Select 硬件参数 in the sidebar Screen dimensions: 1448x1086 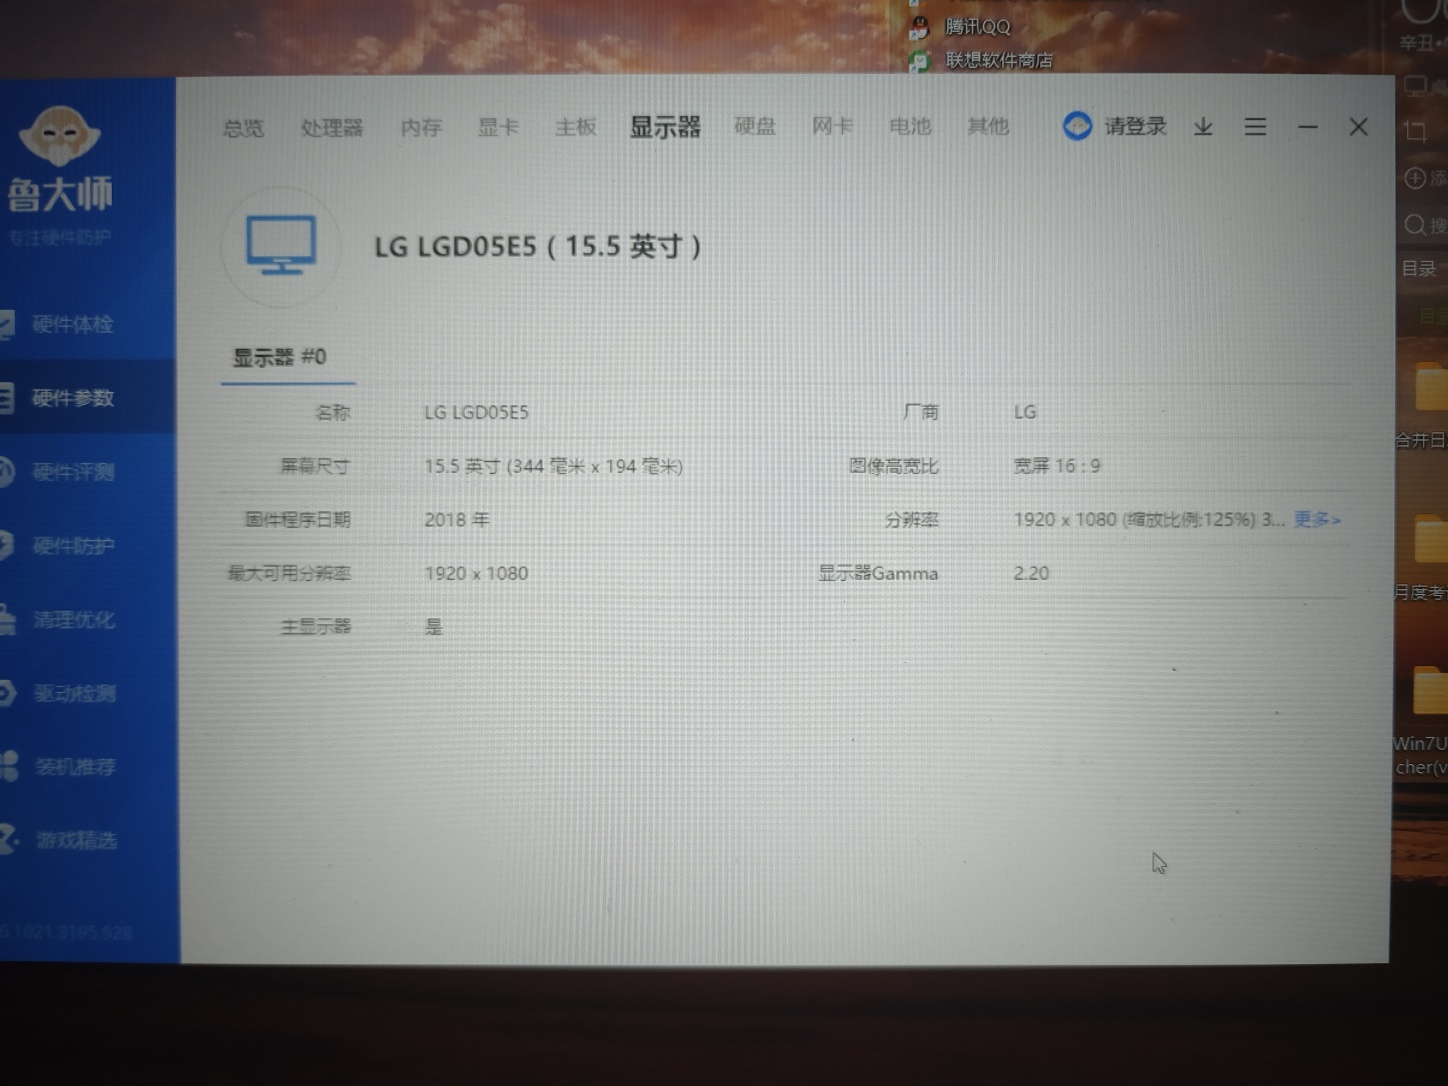pyautogui.click(x=73, y=398)
